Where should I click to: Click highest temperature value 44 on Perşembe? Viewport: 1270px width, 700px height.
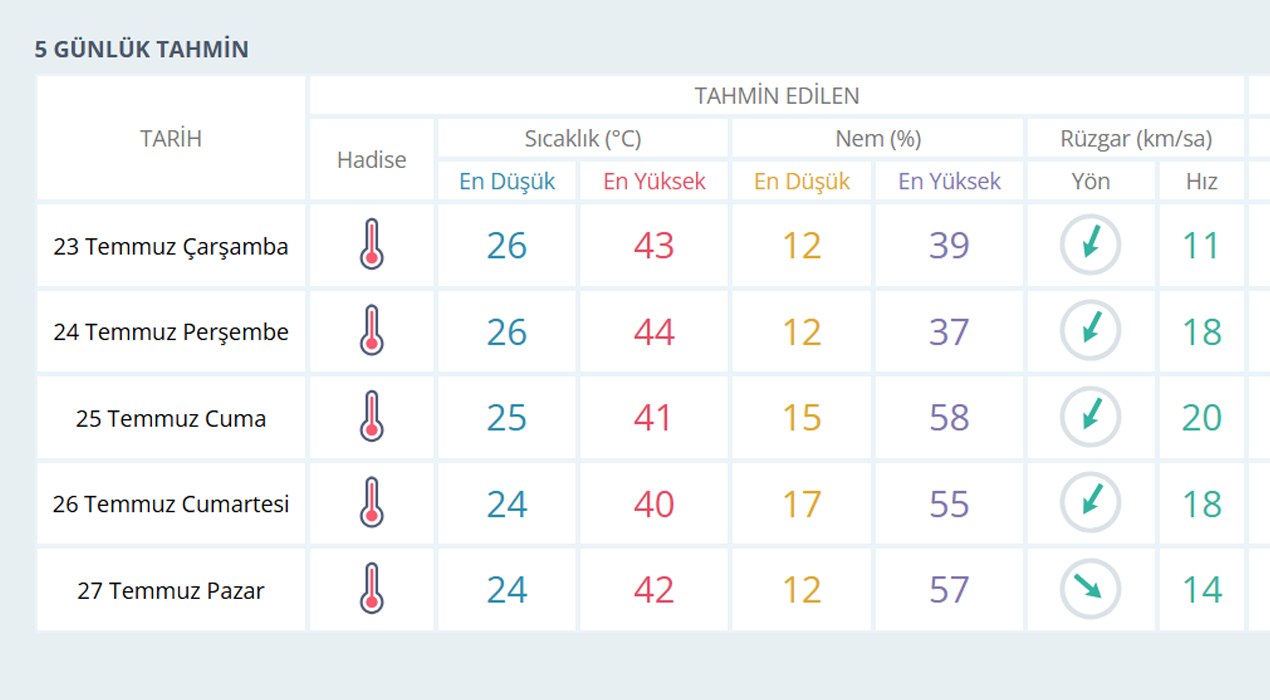pyautogui.click(x=654, y=332)
